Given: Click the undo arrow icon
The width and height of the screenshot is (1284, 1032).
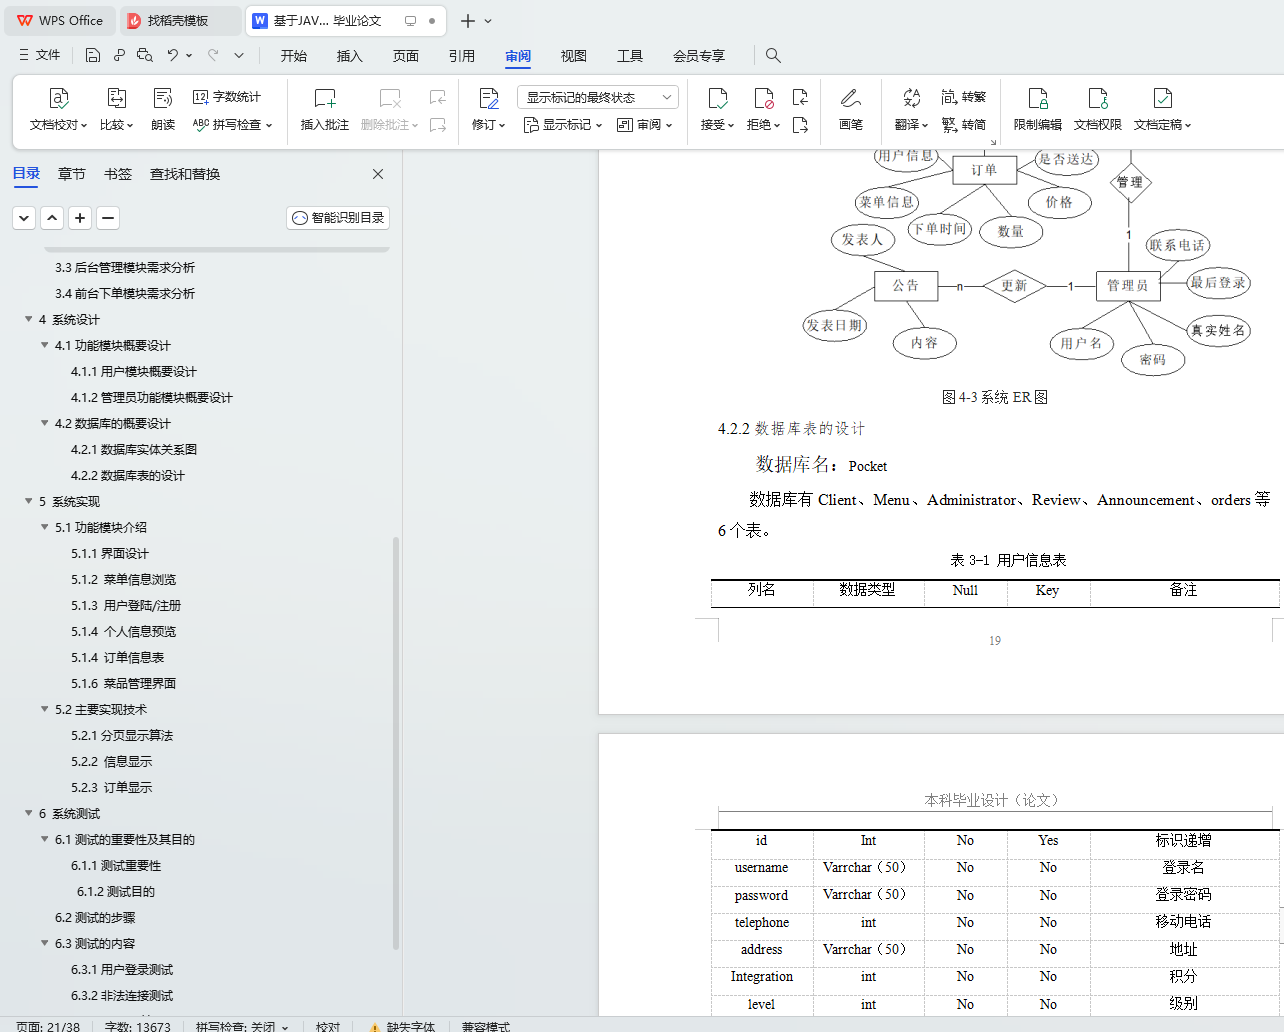Looking at the screenshot, I should [173, 55].
